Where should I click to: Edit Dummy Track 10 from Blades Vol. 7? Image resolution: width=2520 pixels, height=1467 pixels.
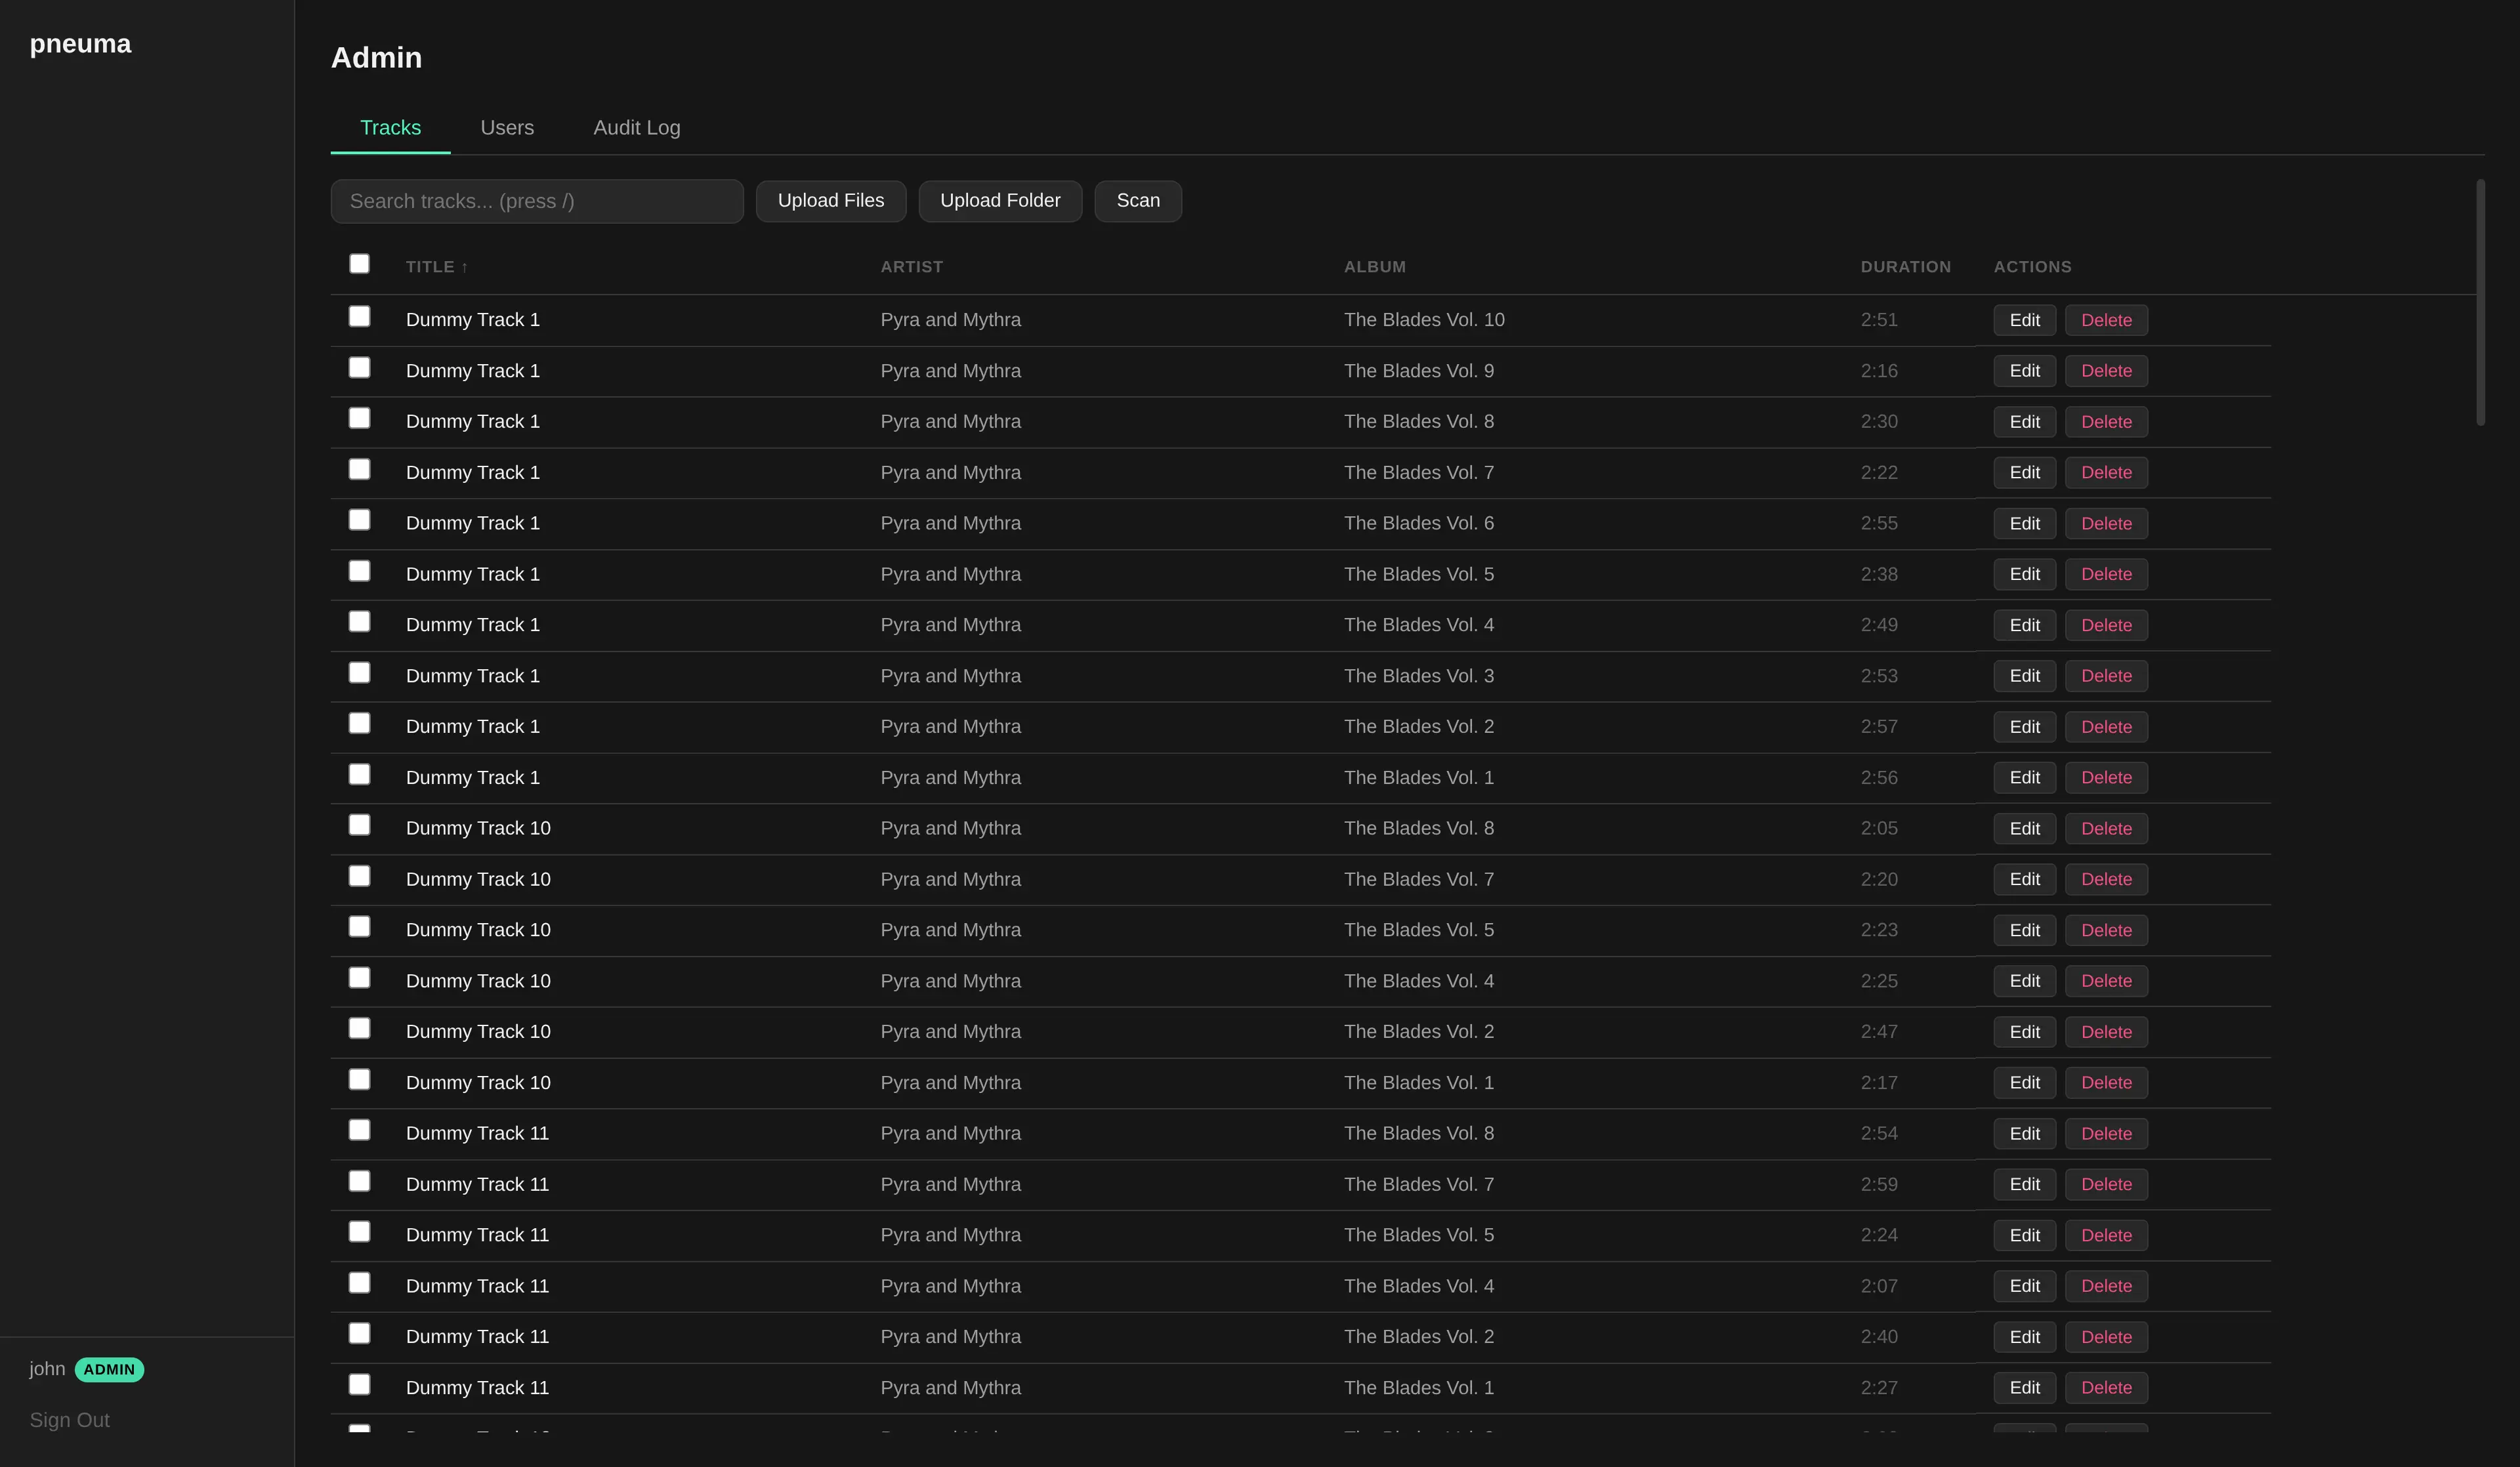click(x=2025, y=880)
